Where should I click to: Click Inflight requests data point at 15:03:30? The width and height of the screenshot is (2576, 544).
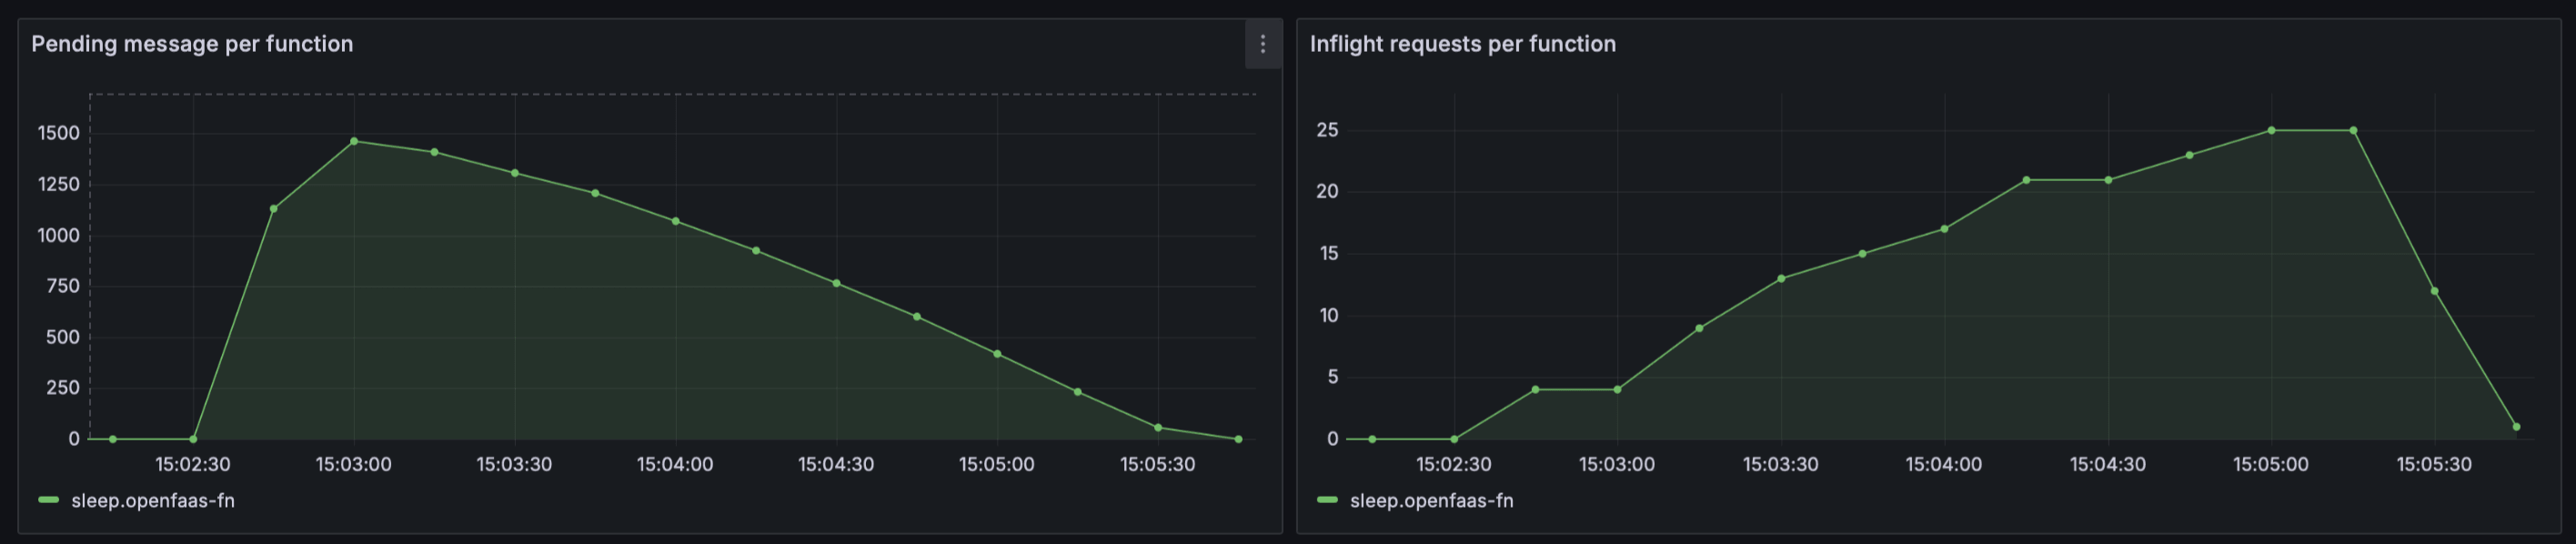(x=1781, y=278)
